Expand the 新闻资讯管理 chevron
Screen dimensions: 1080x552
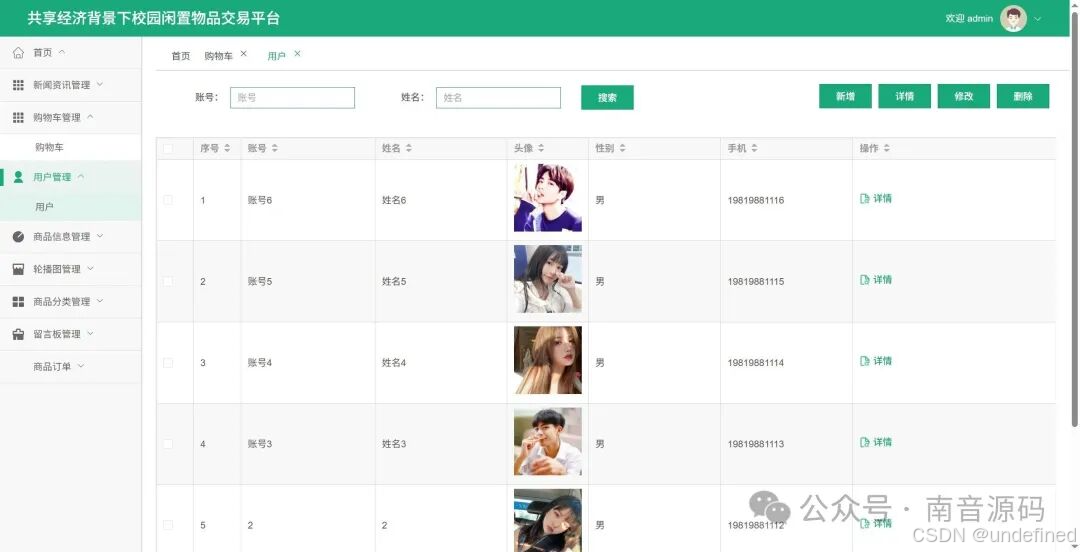[x=99, y=85]
